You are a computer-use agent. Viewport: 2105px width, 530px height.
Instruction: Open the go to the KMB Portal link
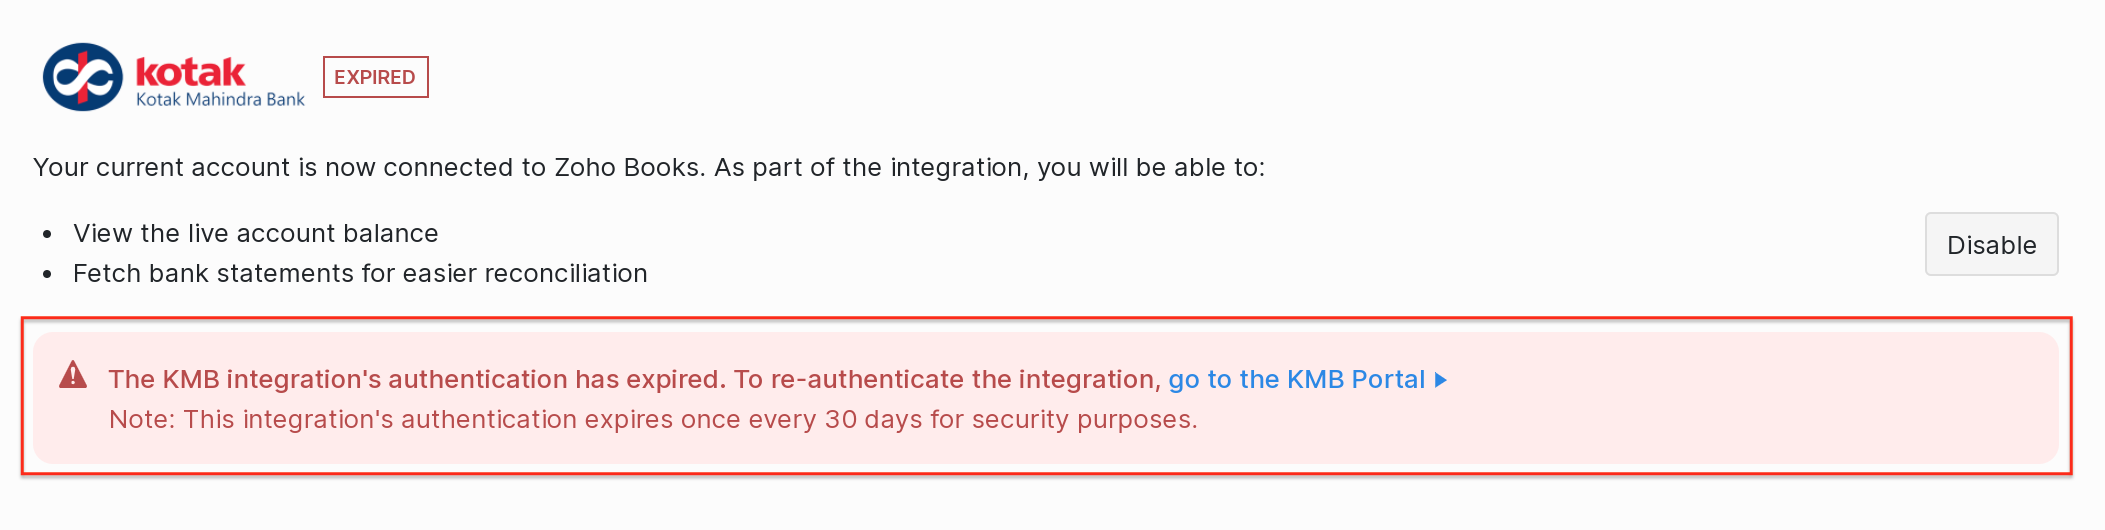[1296, 380]
